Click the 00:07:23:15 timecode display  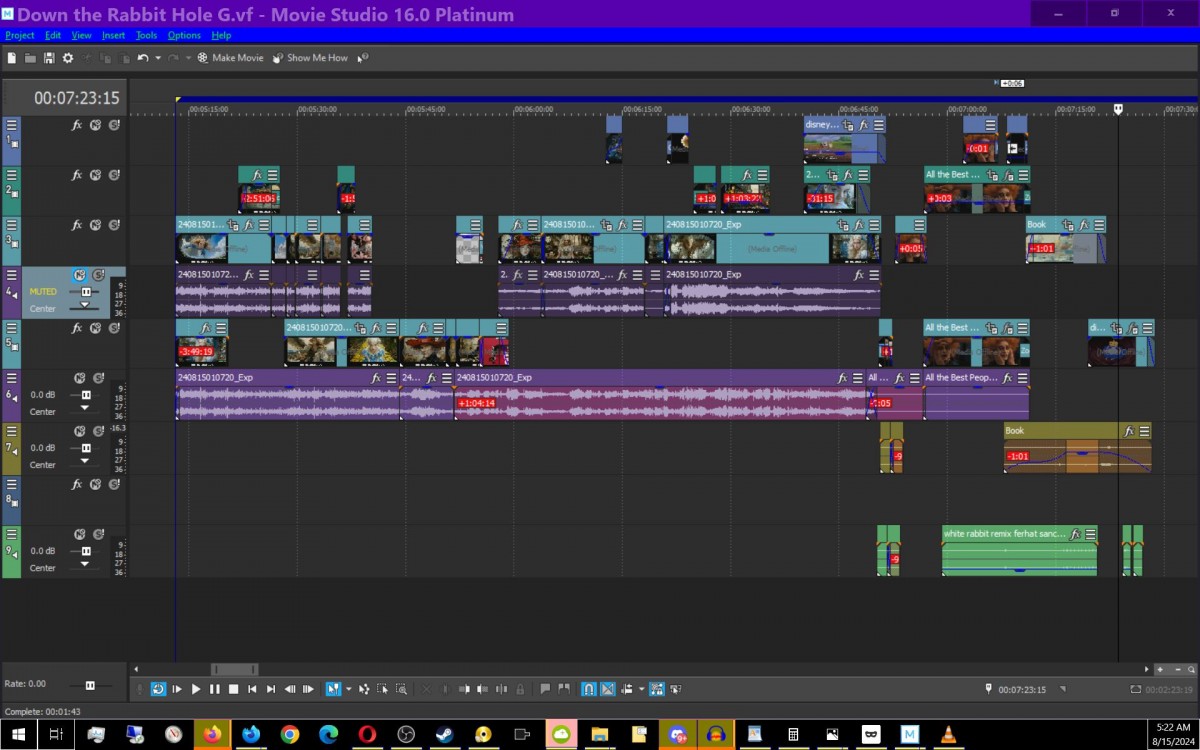click(77, 98)
